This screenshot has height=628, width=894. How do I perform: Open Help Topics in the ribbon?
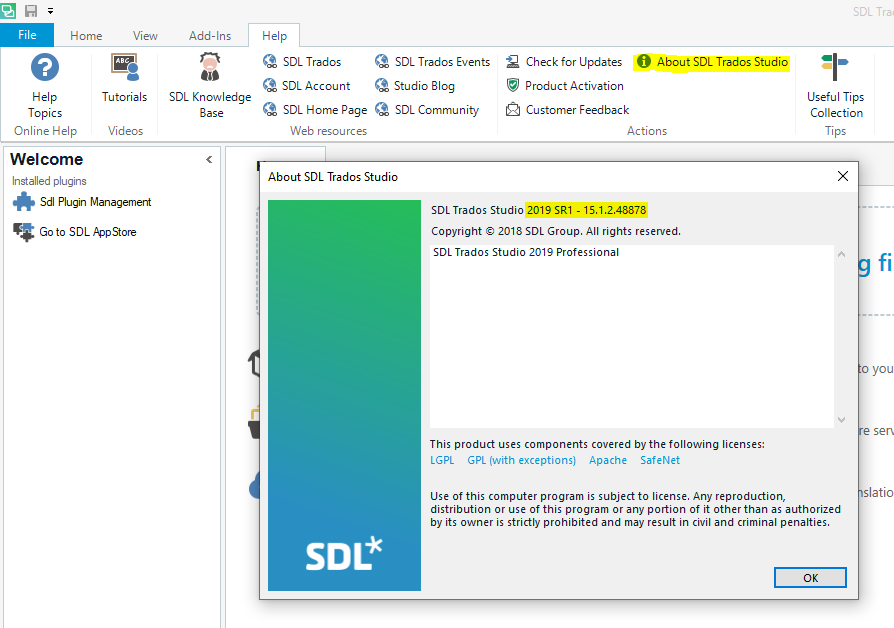44,86
